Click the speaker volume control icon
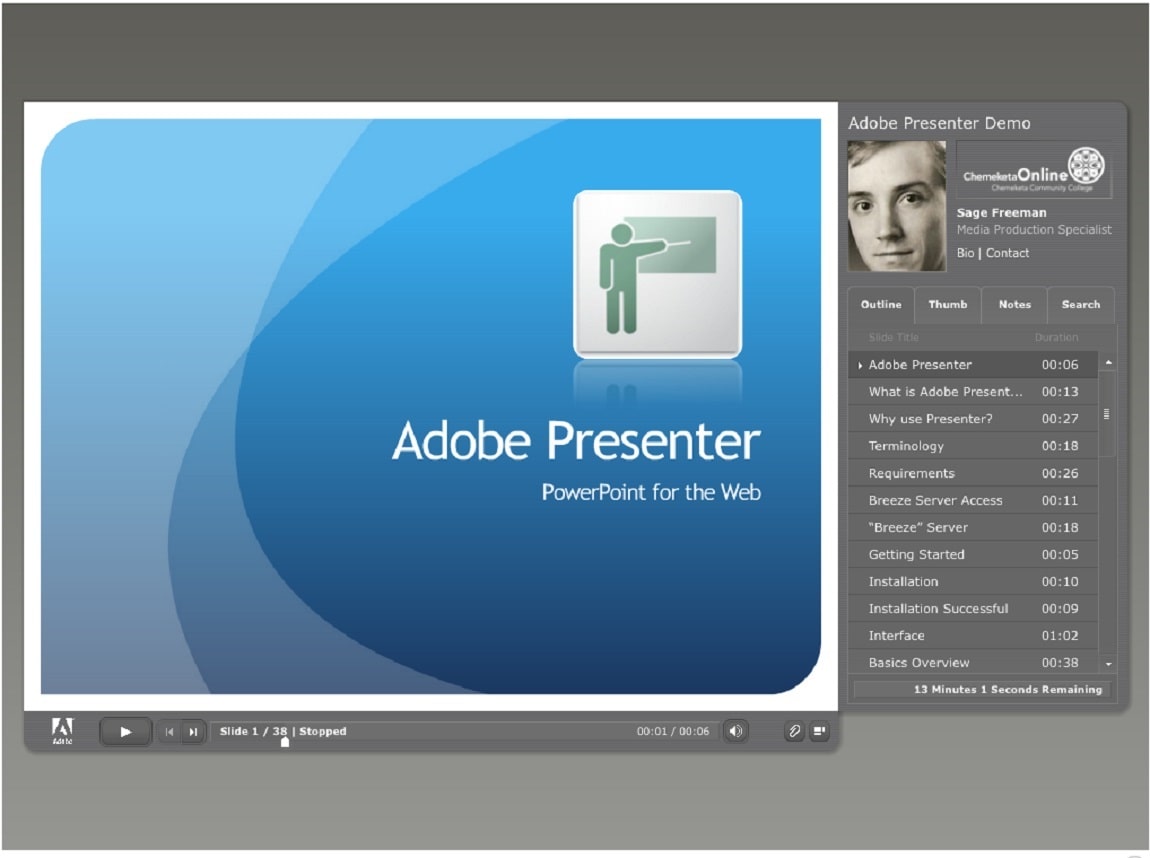1150x858 pixels. tap(736, 731)
